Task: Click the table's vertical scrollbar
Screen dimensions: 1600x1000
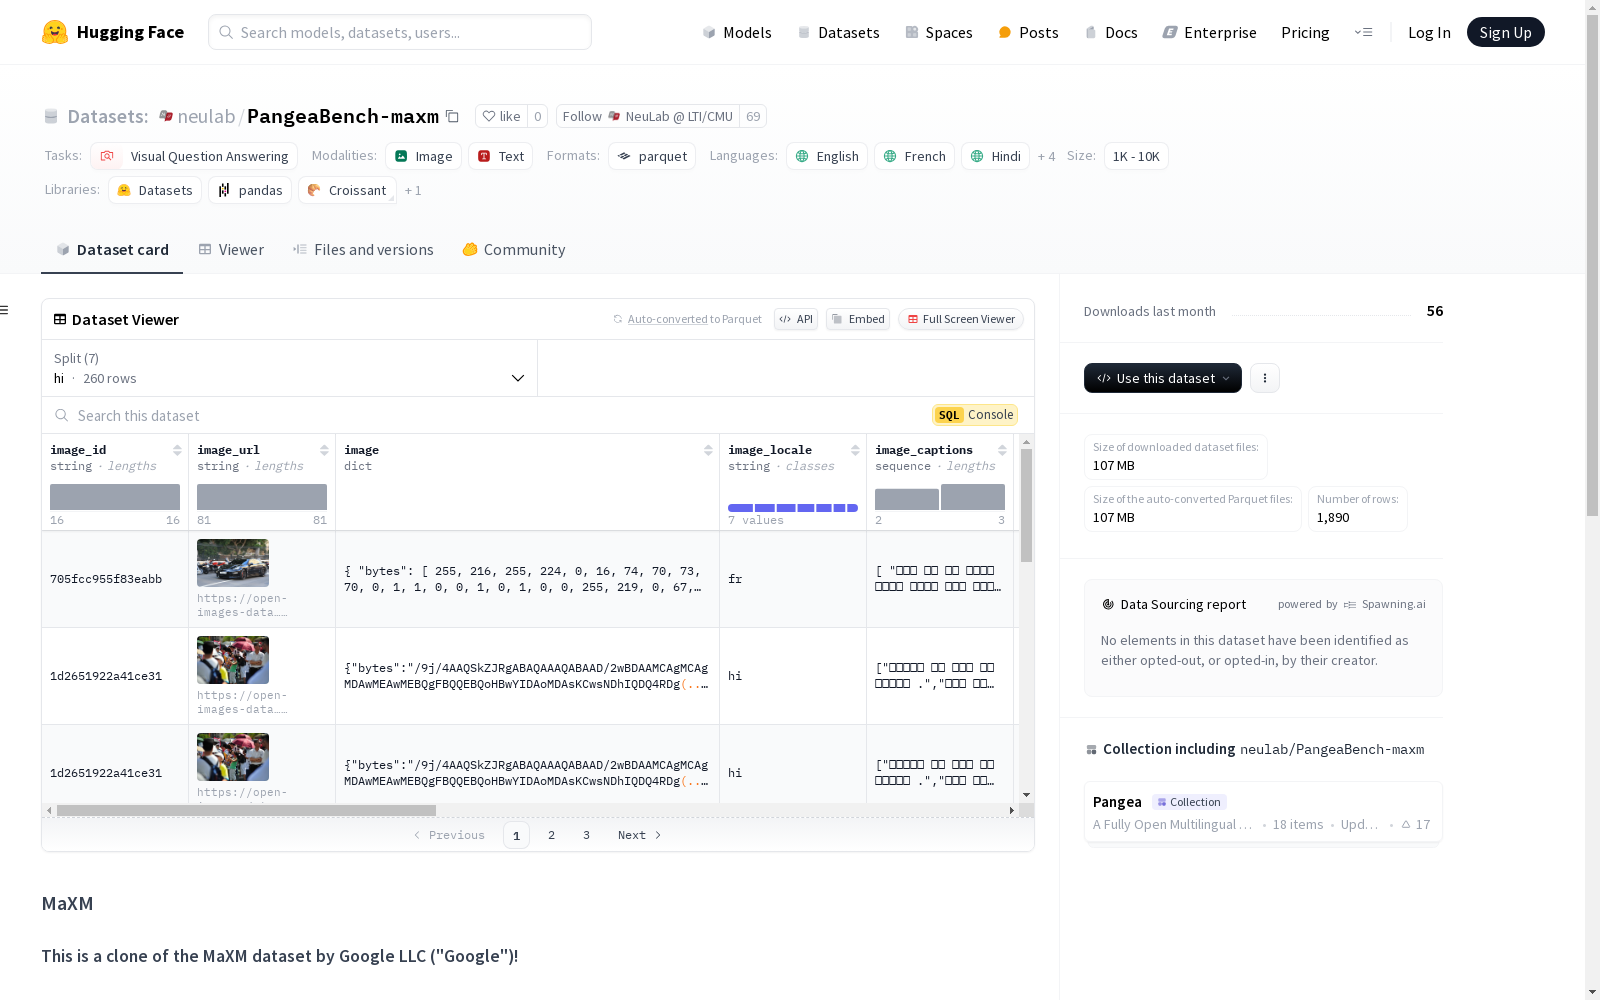Action: tap(1026, 506)
